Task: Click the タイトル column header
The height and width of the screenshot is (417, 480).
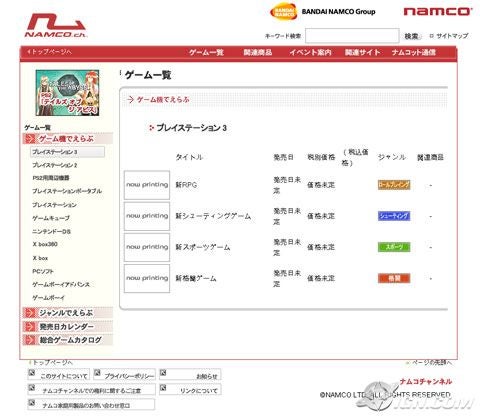Action: pos(189,157)
